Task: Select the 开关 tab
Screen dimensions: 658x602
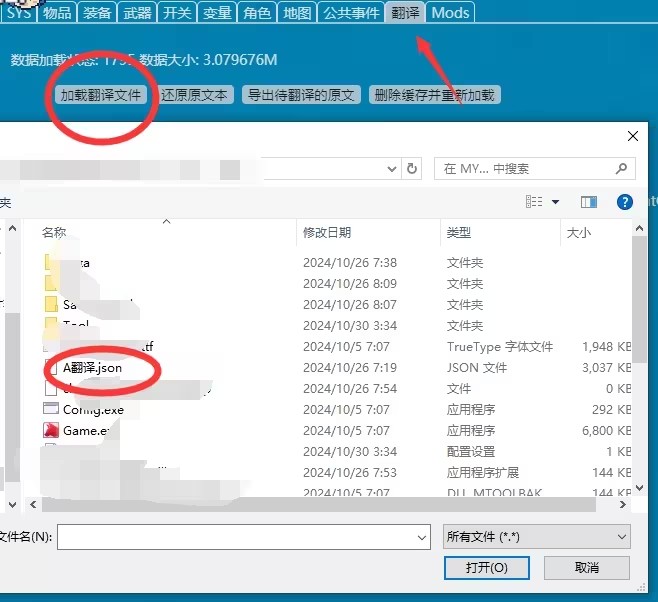Action: (177, 12)
